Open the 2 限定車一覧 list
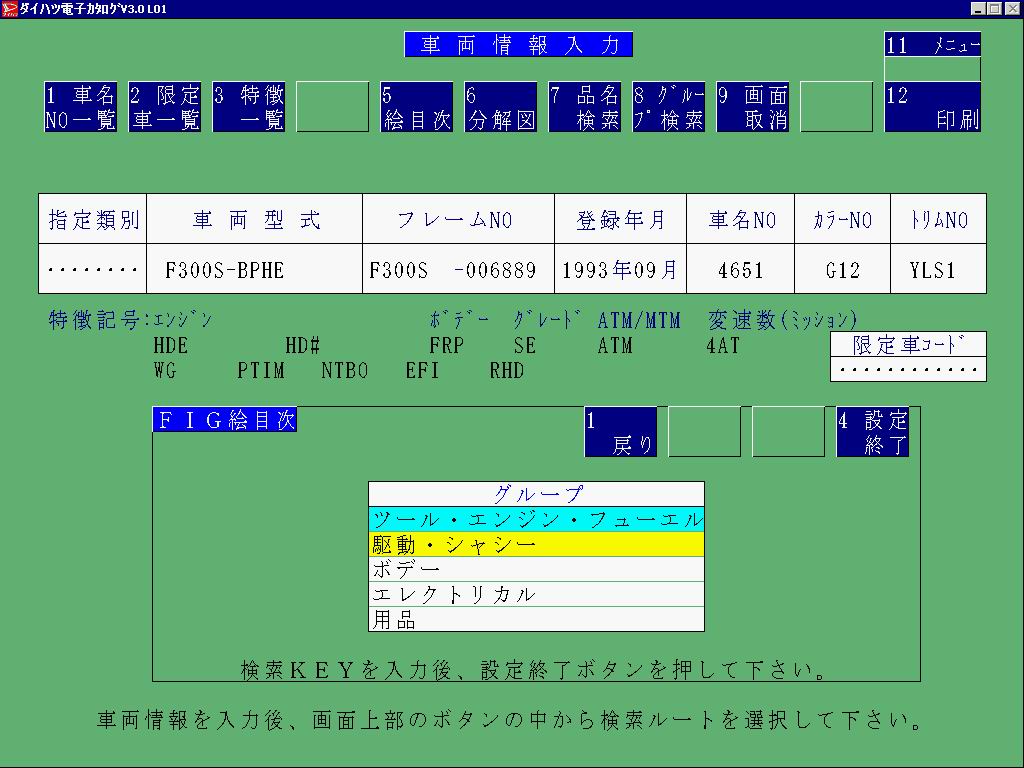 tap(164, 107)
